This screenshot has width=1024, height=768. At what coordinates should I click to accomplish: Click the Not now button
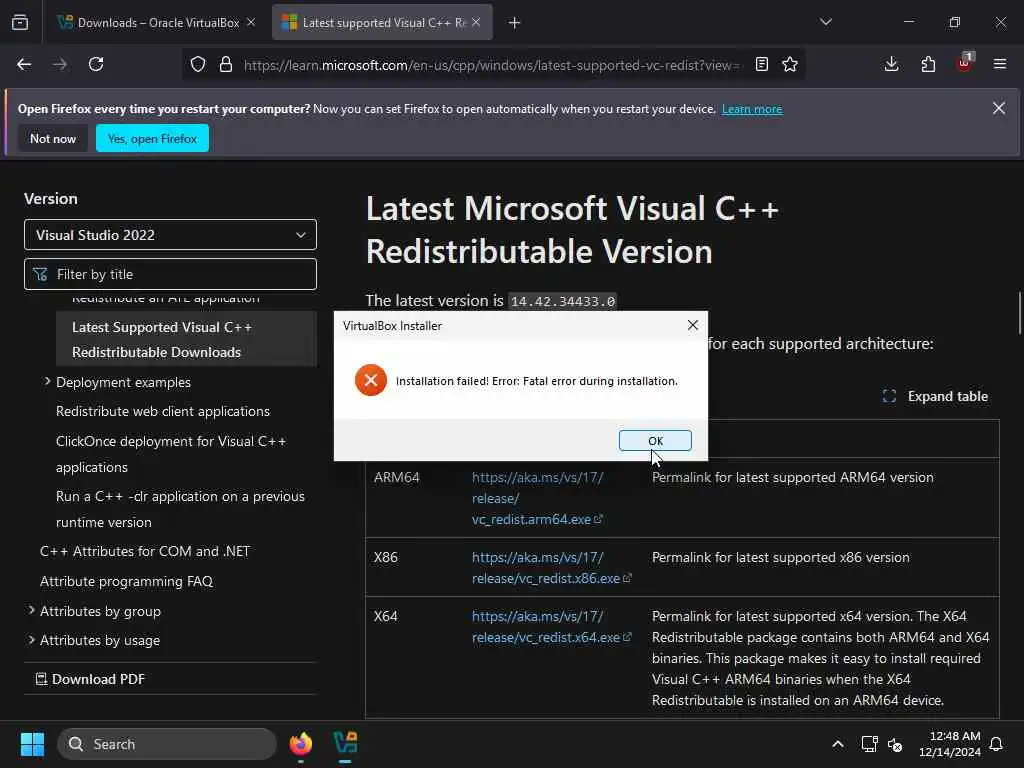pos(53,138)
